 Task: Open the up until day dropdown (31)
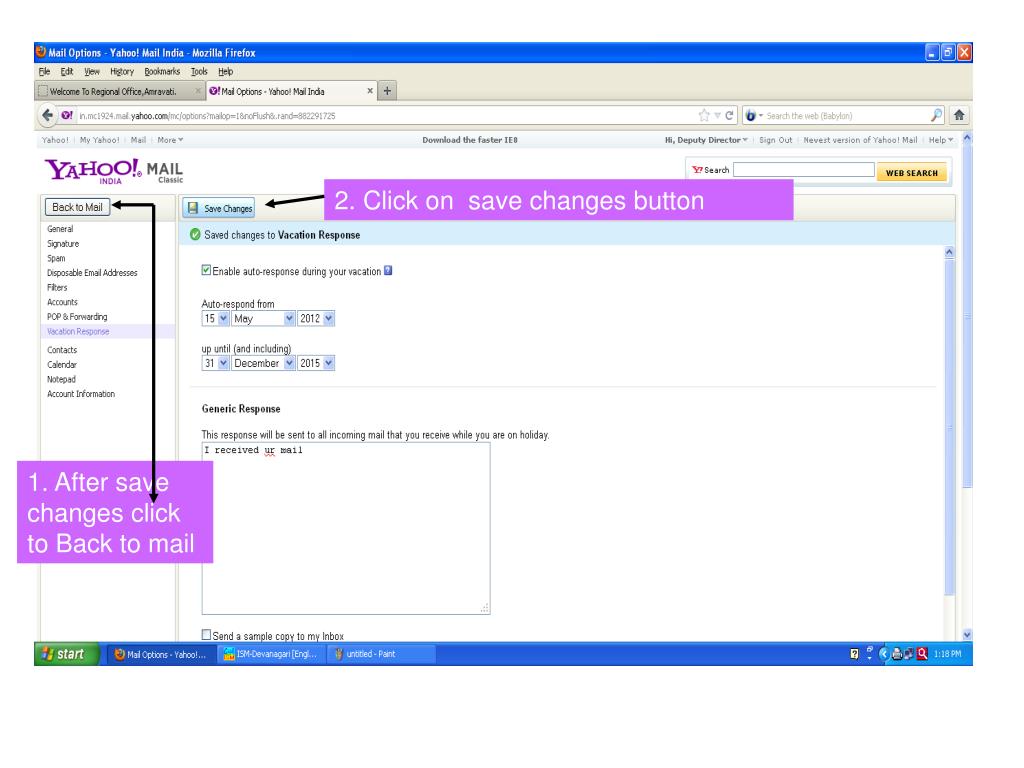[x=216, y=362]
